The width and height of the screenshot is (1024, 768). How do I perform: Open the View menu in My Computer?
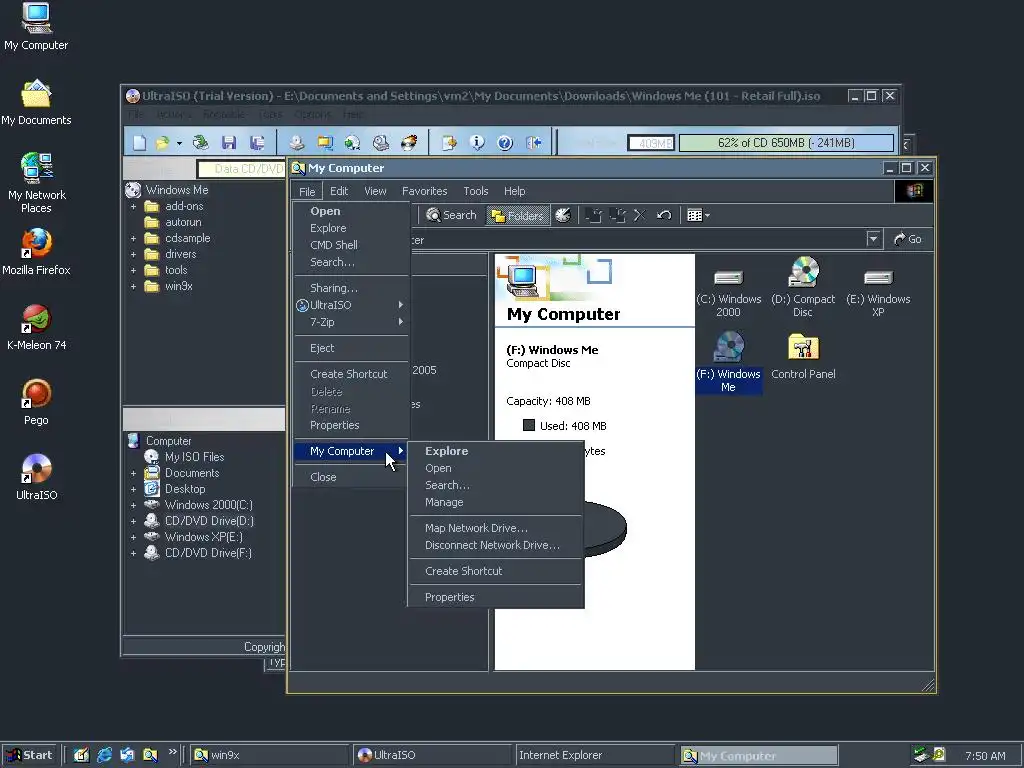(x=376, y=191)
